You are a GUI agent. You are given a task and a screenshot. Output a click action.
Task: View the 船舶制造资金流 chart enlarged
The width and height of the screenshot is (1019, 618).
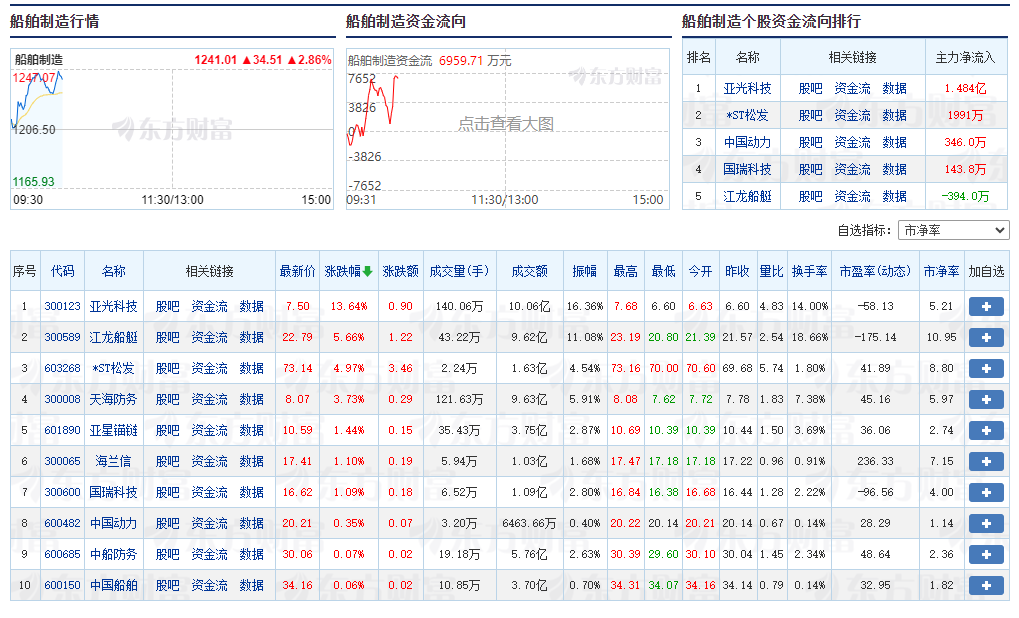click(508, 129)
